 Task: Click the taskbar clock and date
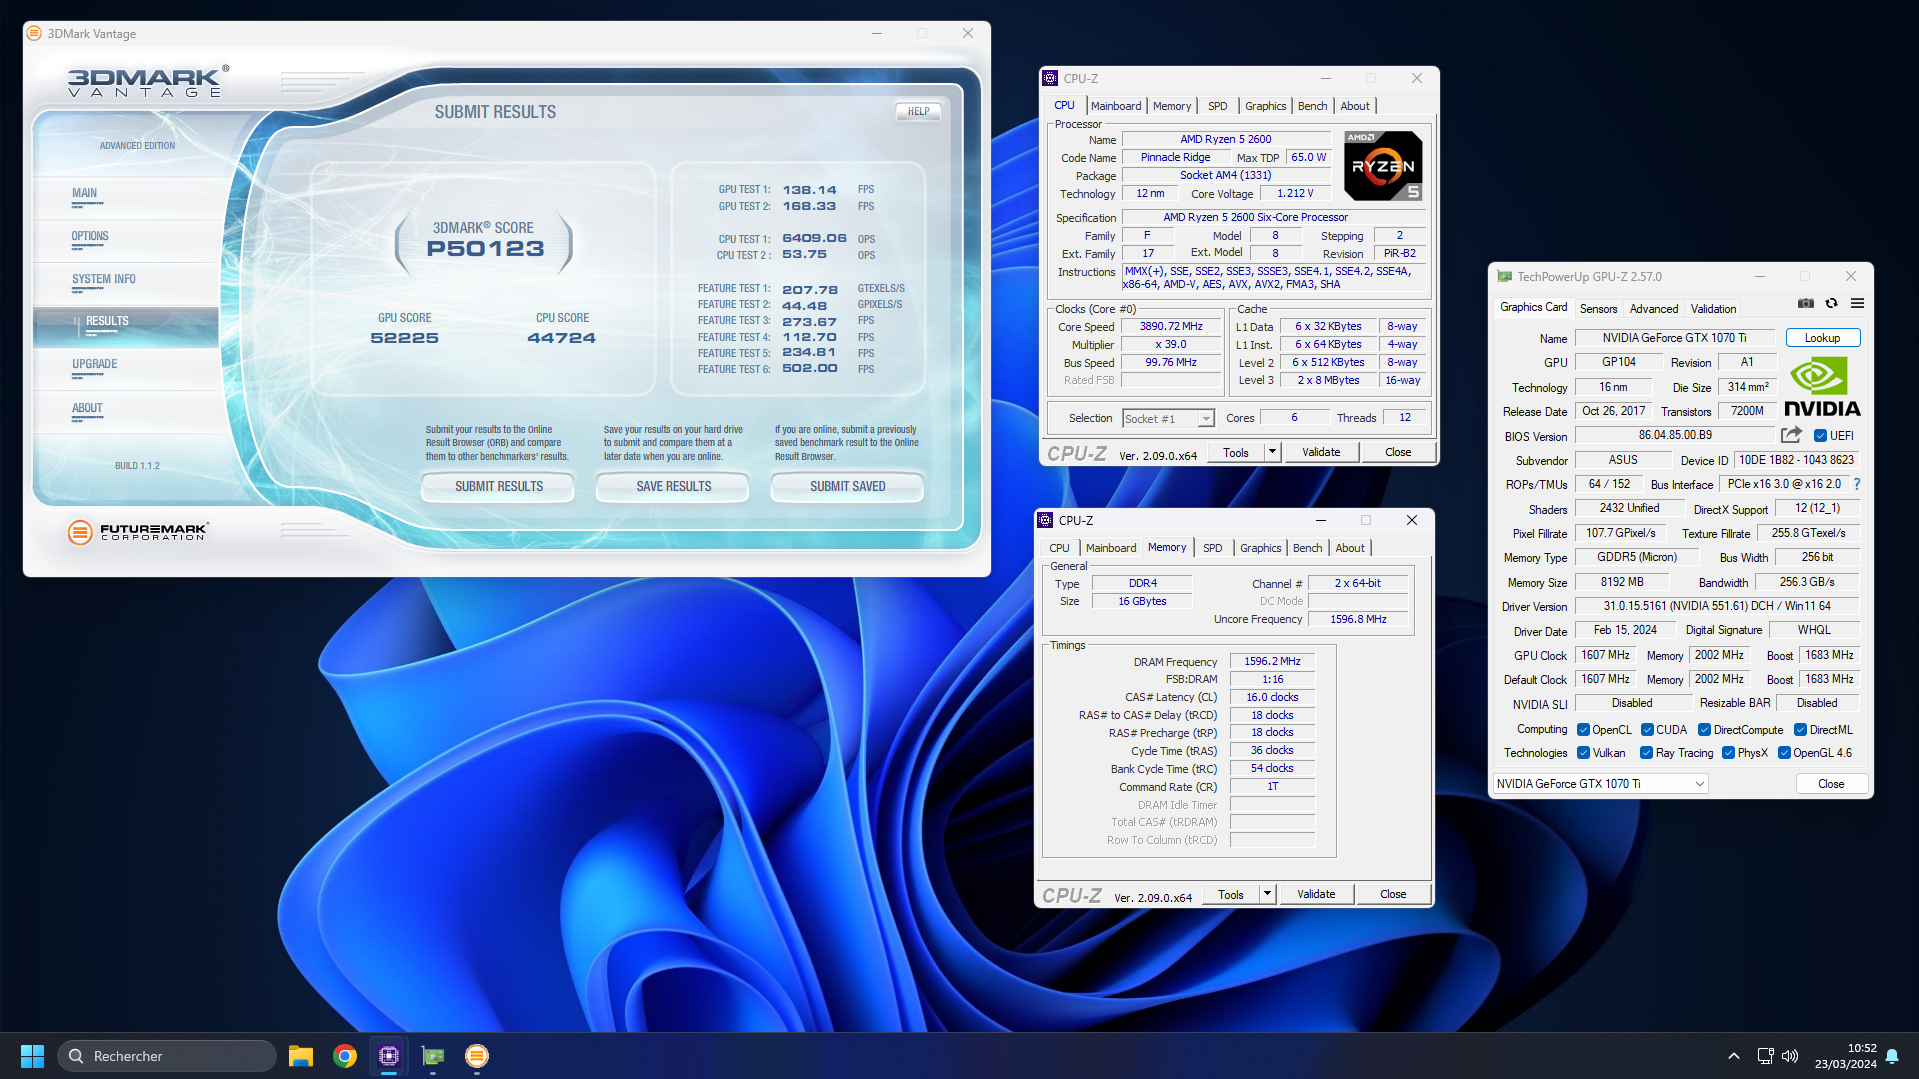[x=1846, y=1056]
